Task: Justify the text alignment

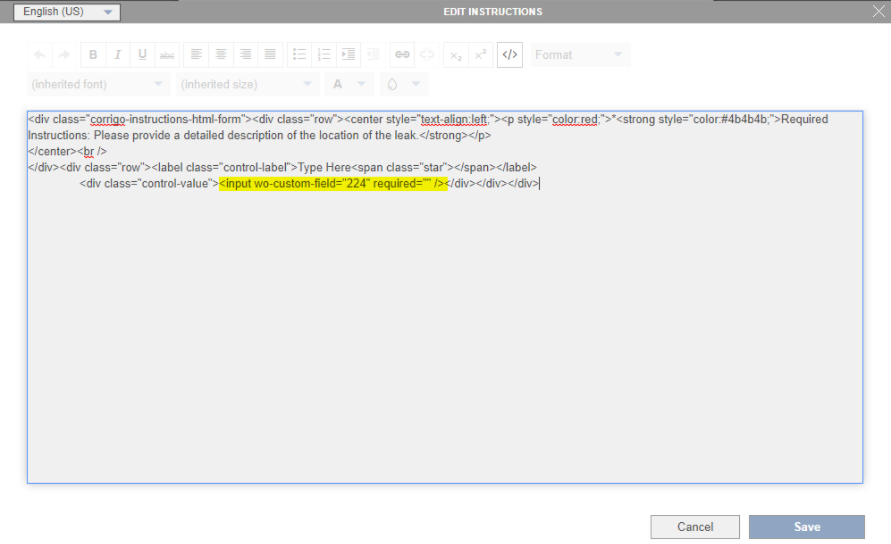Action: click(270, 55)
